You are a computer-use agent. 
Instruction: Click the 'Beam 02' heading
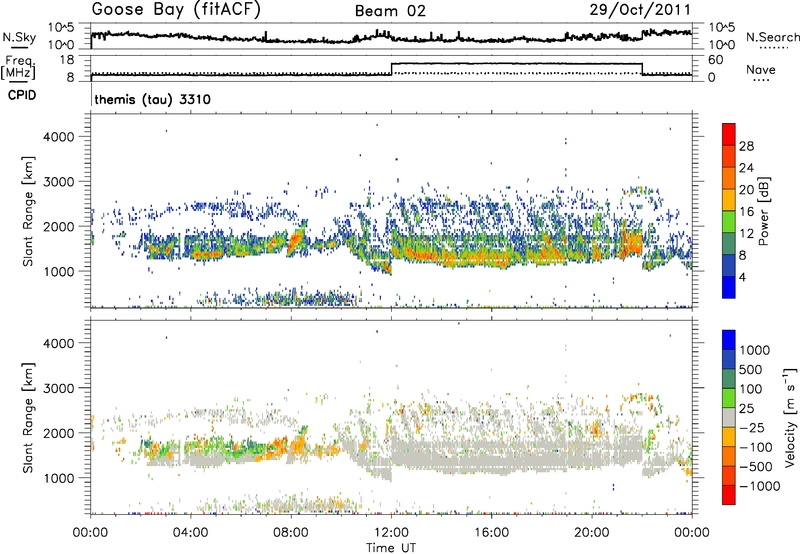[390, 11]
